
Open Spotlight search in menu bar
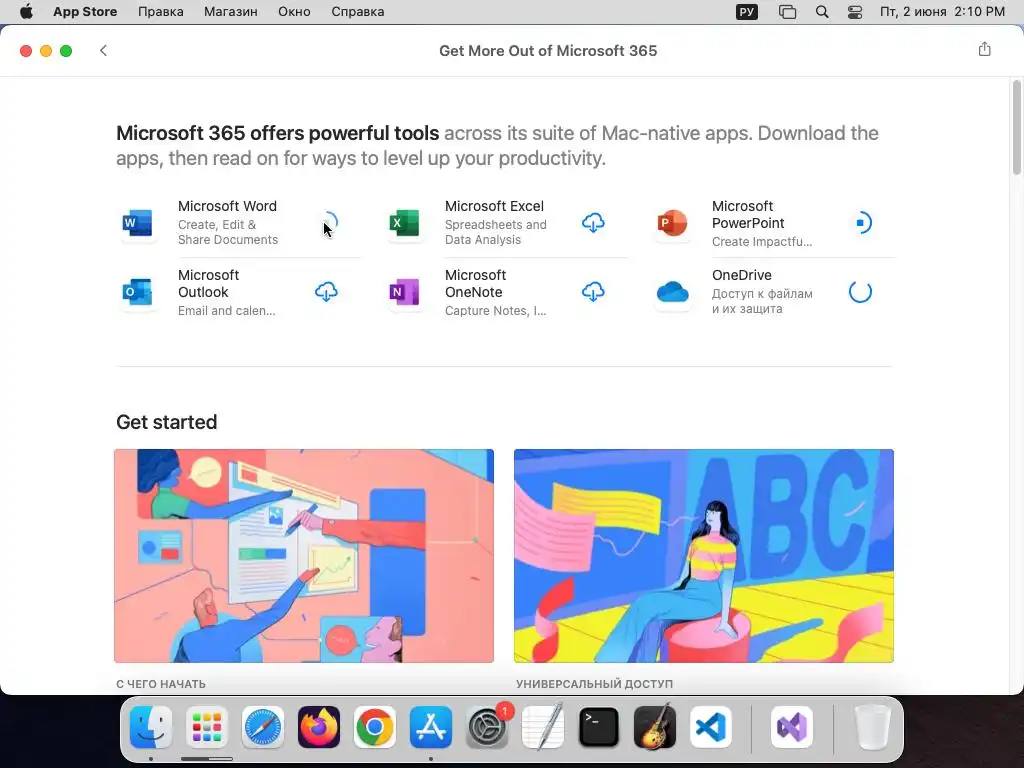pos(822,12)
